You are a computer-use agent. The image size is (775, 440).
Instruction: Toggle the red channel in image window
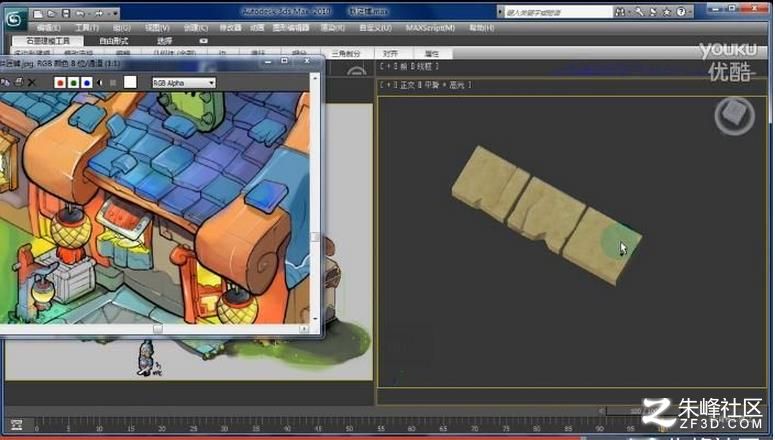(60, 83)
